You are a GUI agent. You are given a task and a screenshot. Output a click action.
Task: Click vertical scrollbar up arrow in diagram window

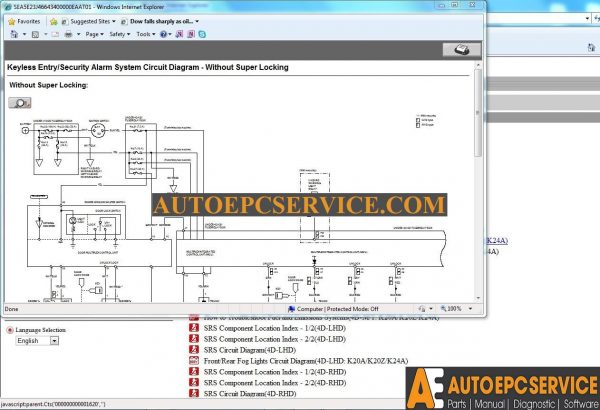tap(478, 66)
